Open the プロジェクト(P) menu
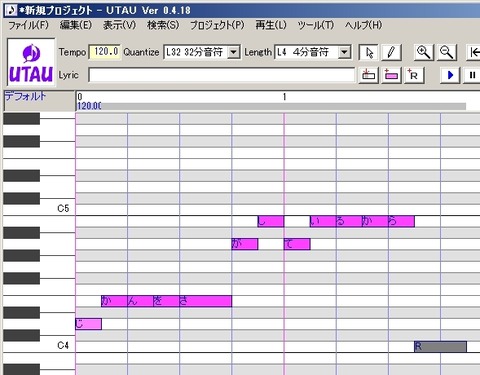 coord(217,25)
